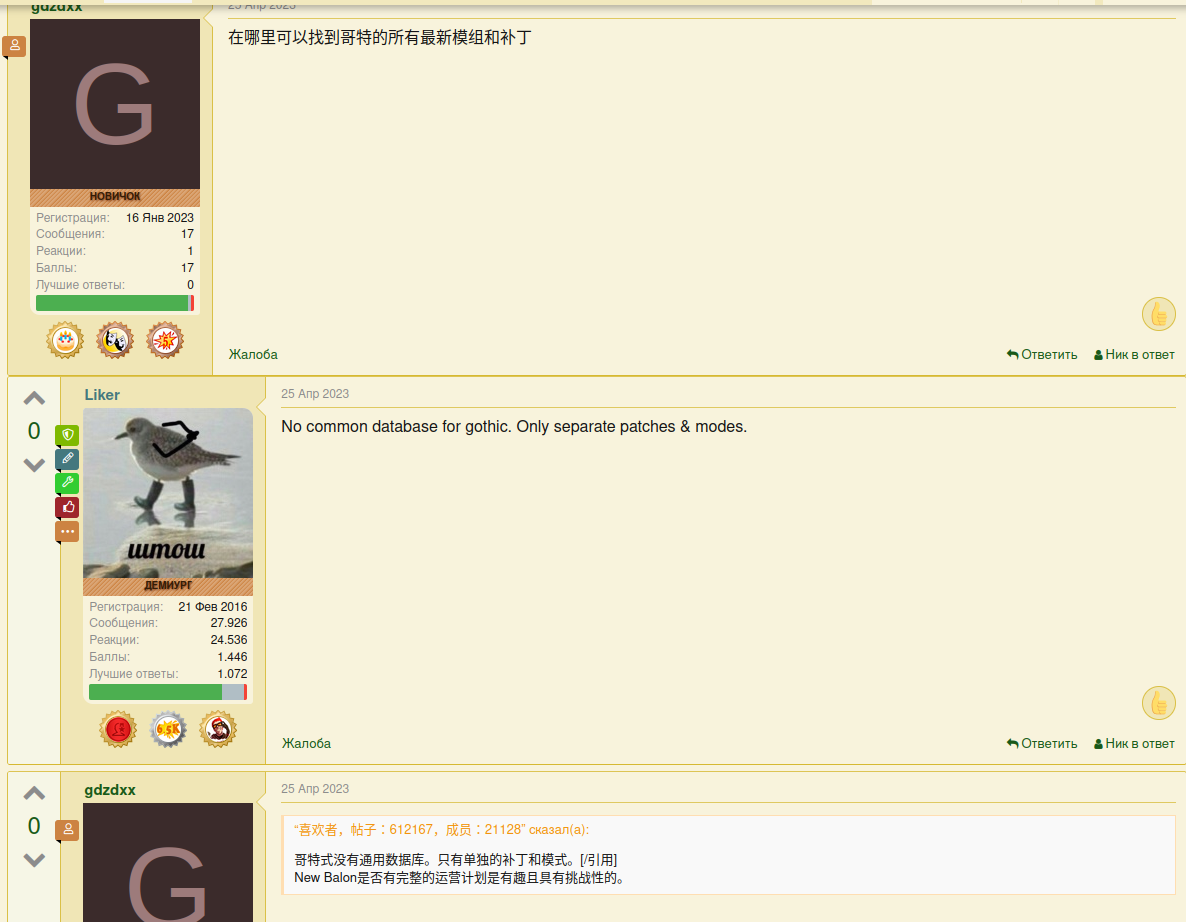This screenshot has height=922, width=1186.
Task: Click Liker's Лучшие ответы value 1.072
Action: pyautogui.click(x=232, y=673)
